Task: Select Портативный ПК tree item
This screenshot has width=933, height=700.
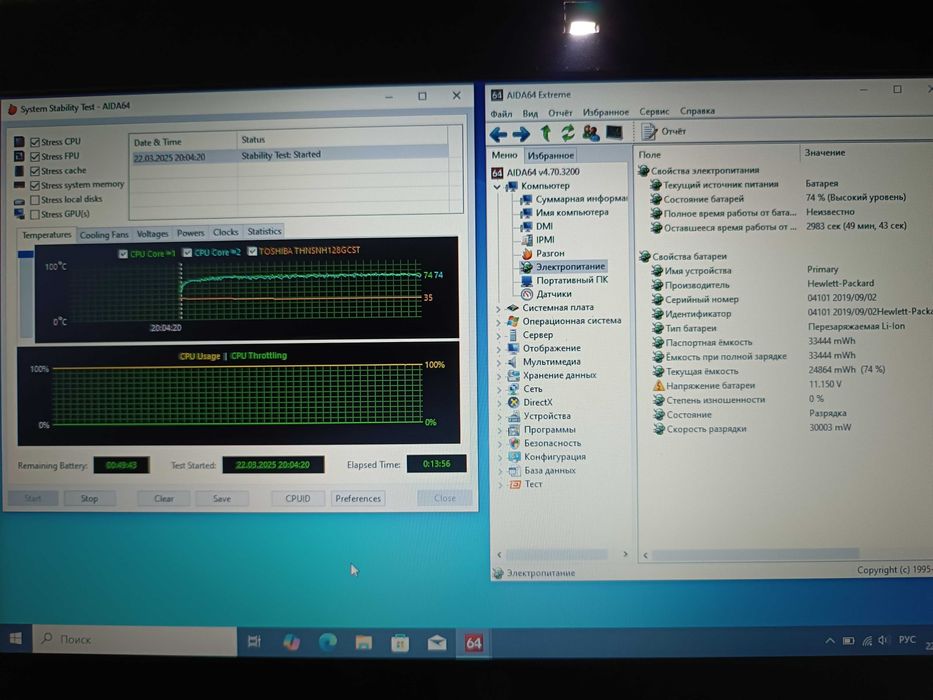Action: [x=565, y=280]
